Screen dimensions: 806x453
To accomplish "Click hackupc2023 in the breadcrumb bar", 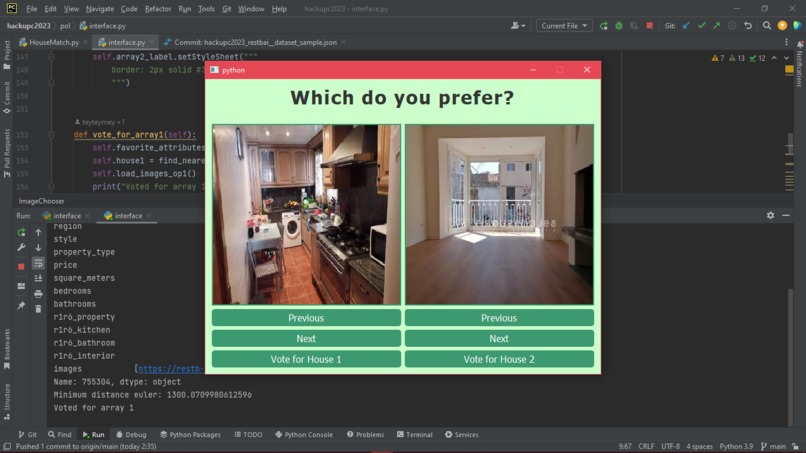I will point(29,26).
